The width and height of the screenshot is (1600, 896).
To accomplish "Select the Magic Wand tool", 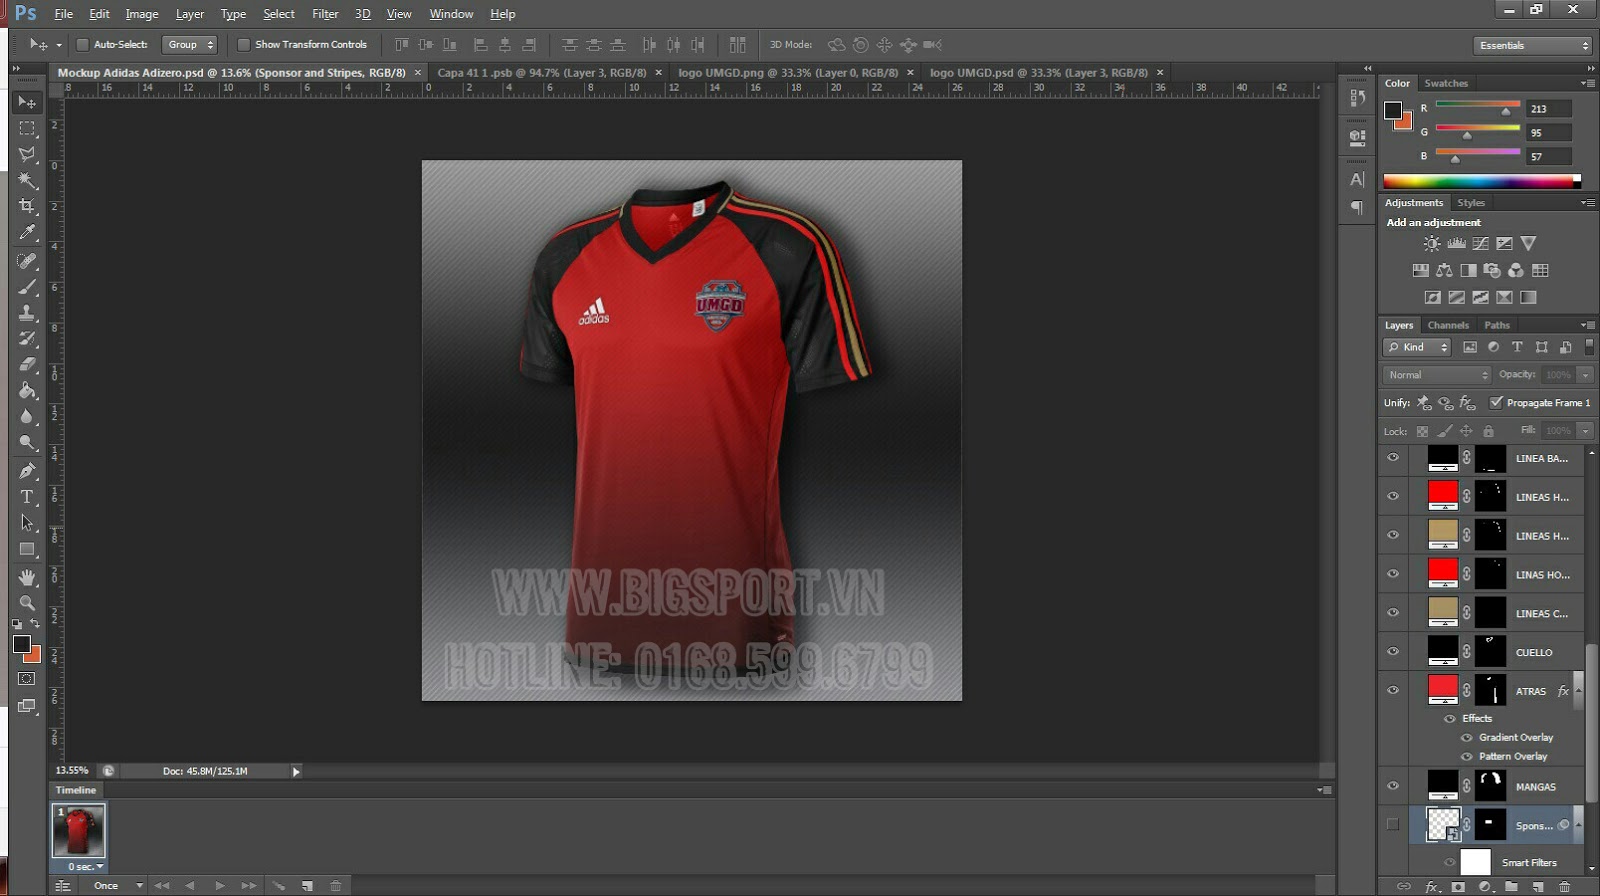I will (27, 180).
